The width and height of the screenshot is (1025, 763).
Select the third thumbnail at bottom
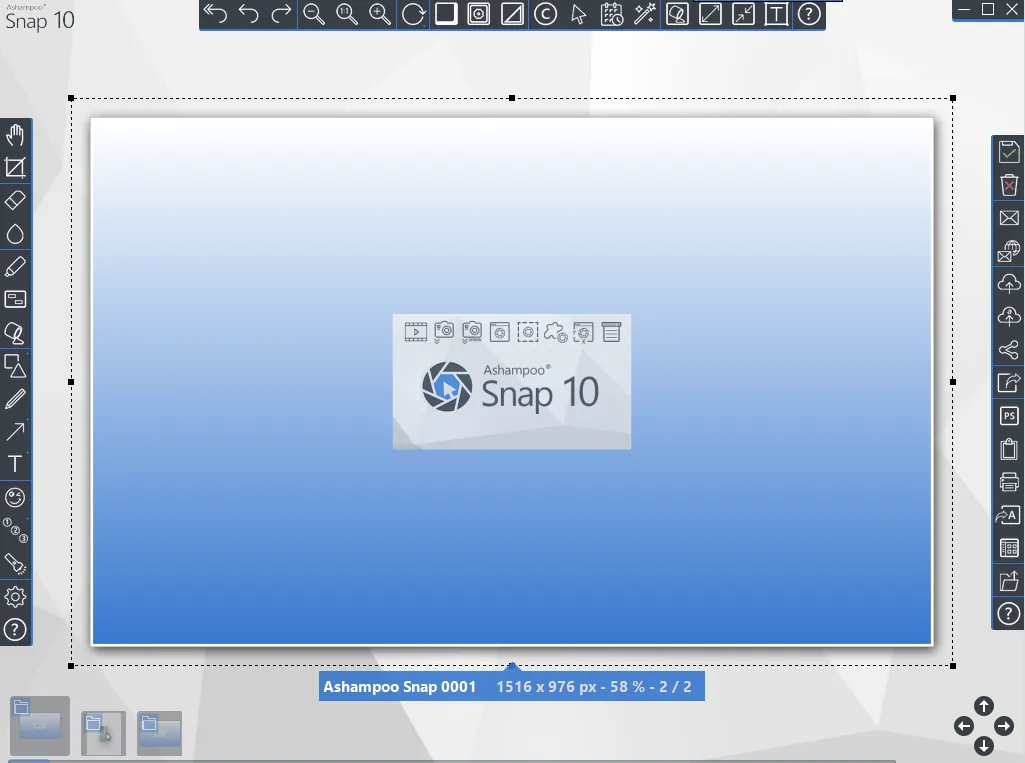[160, 733]
